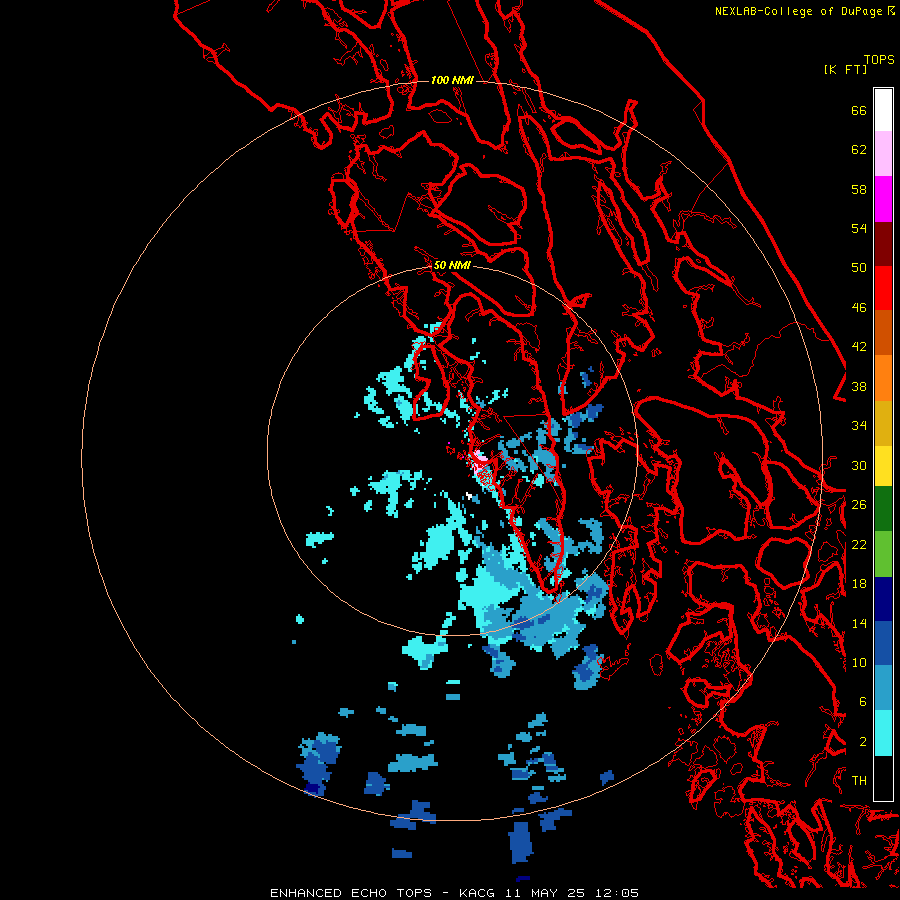The height and width of the screenshot is (900, 900).
Task: Click the dark orange 46 kft swatch
Action: pos(883,333)
